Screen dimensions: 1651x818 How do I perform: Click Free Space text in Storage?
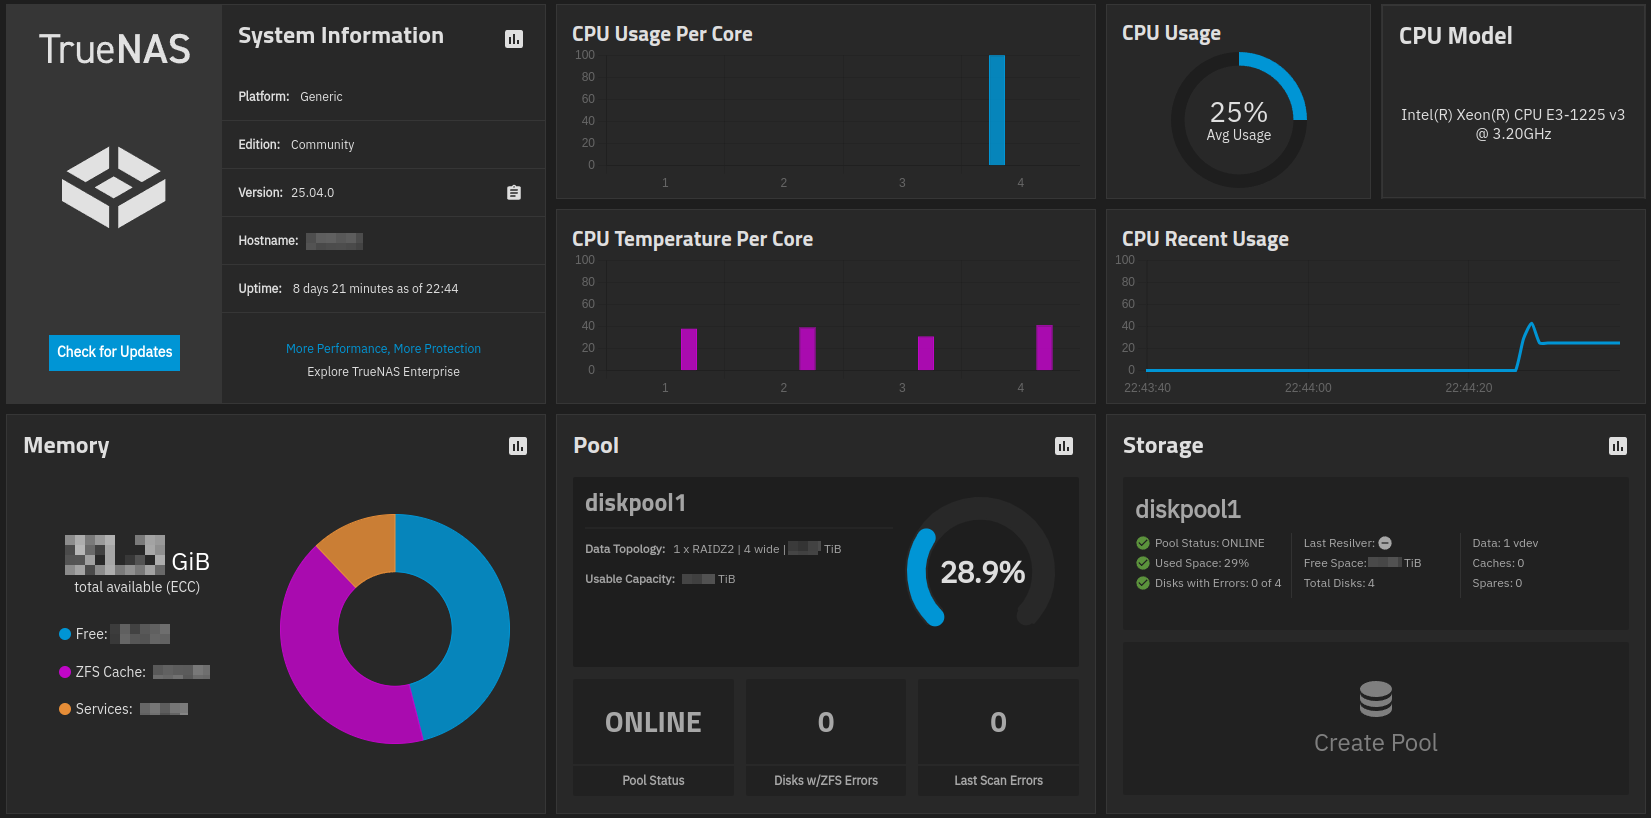point(1362,563)
